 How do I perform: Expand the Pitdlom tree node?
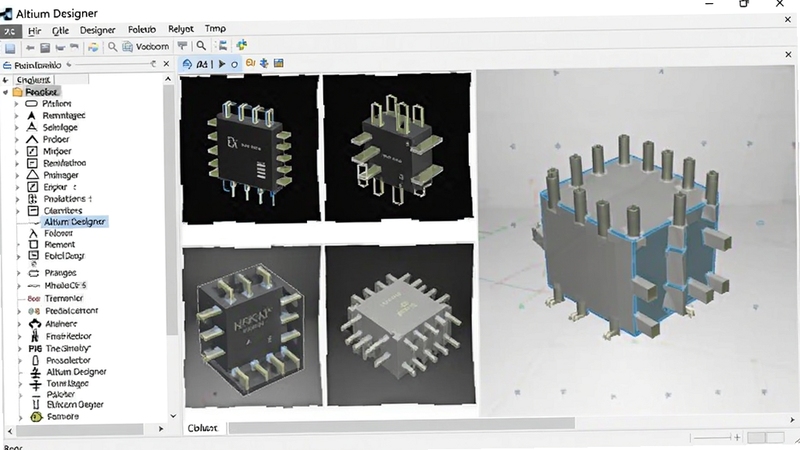(x=16, y=104)
